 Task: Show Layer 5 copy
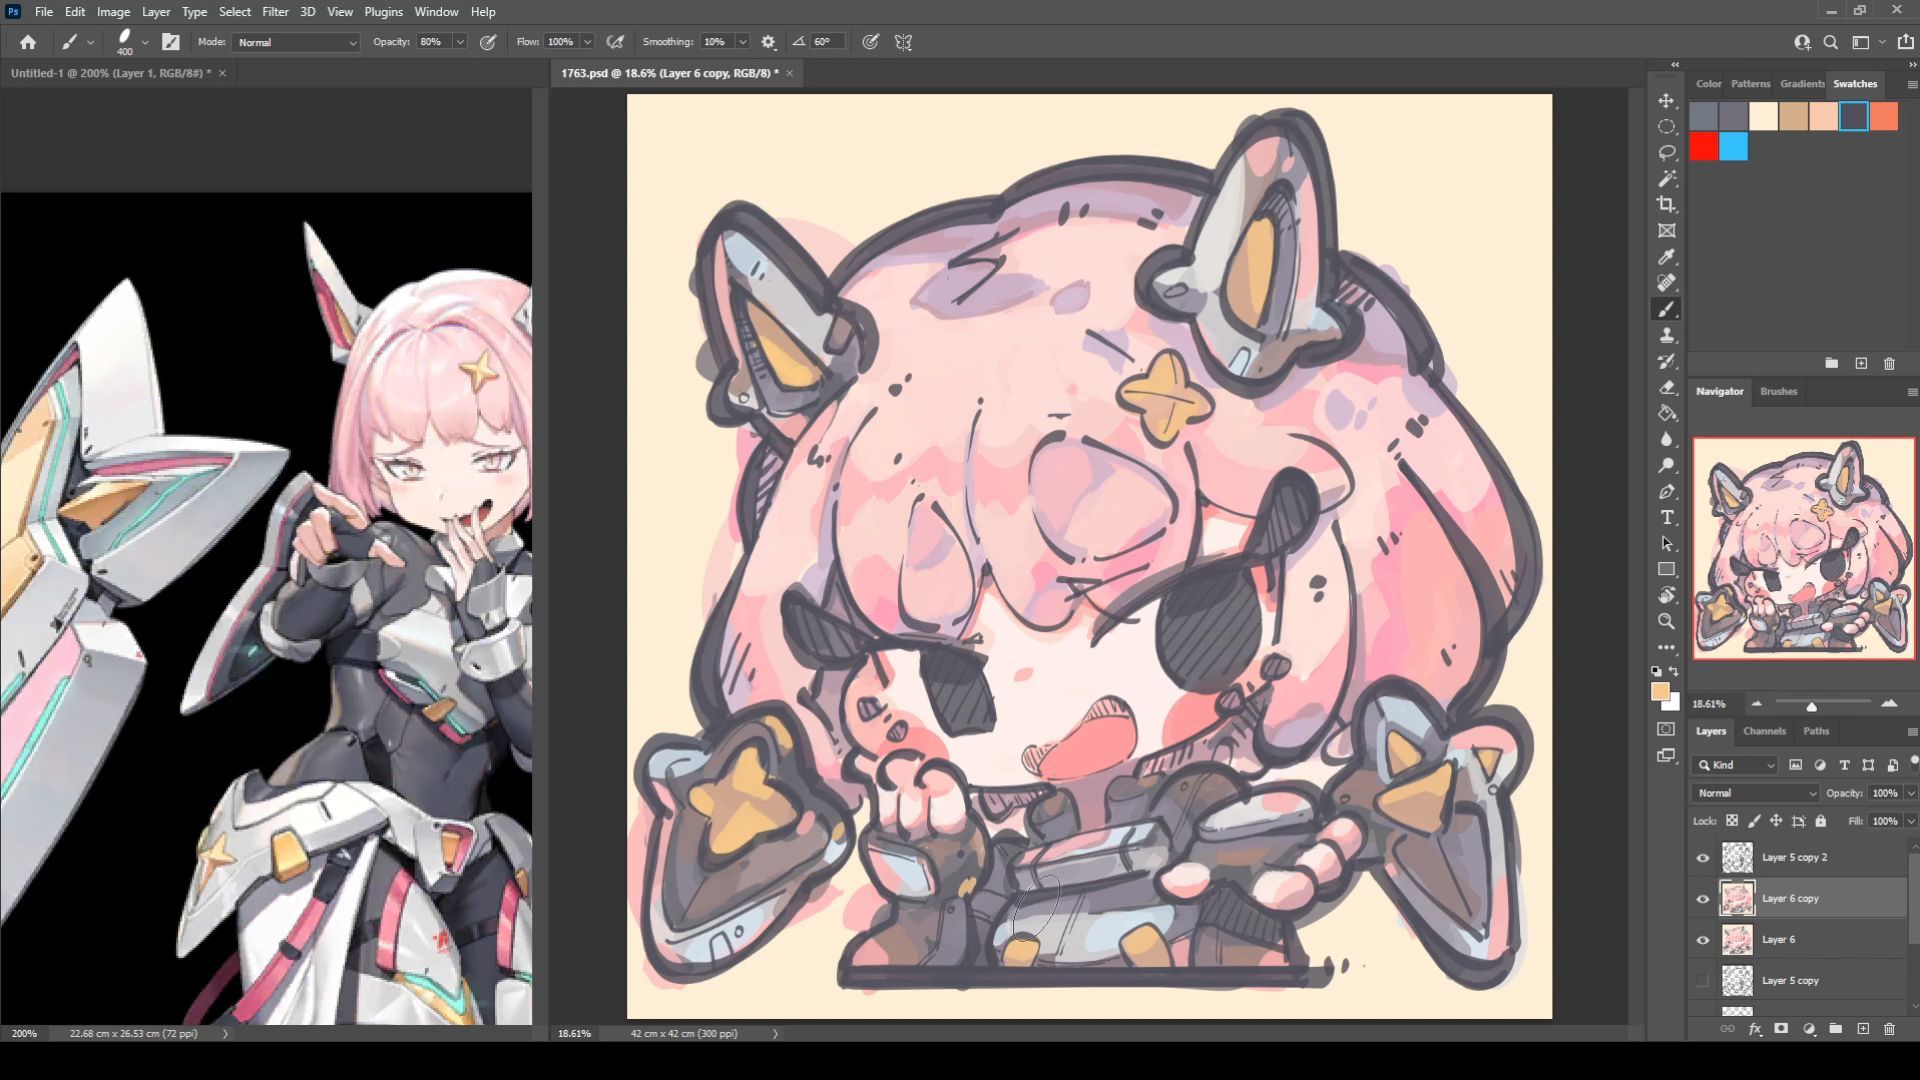tap(1702, 981)
